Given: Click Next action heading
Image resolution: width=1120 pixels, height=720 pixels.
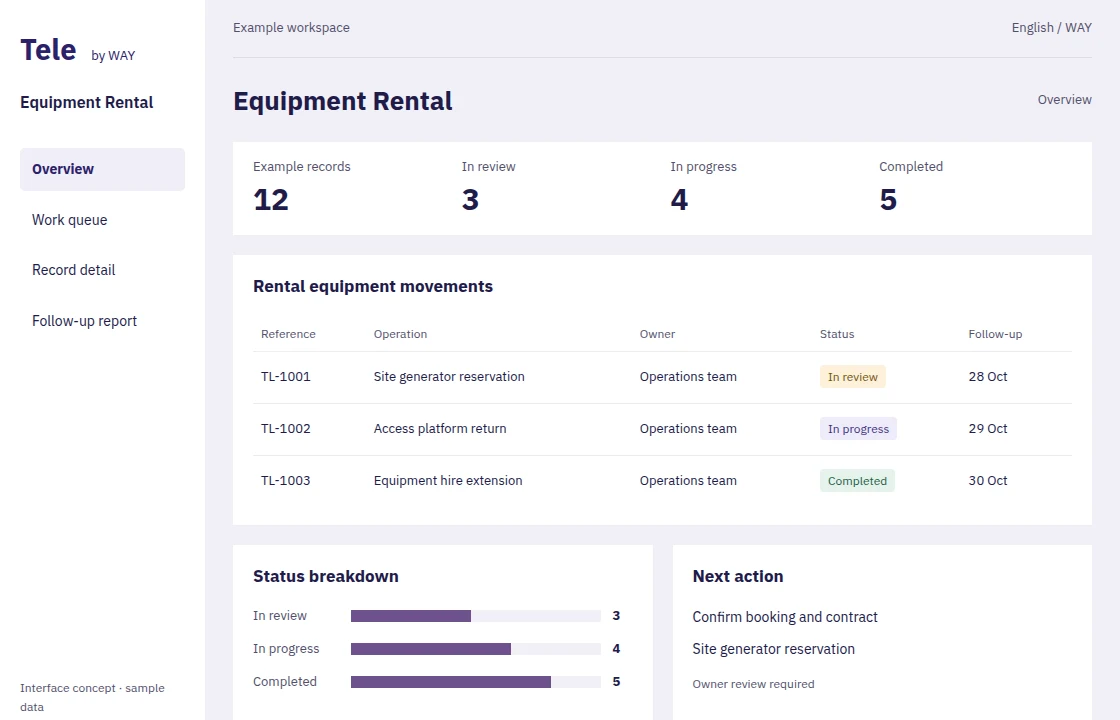Looking at the screenshot, I should pyautogui.click(x=738, y=576).
